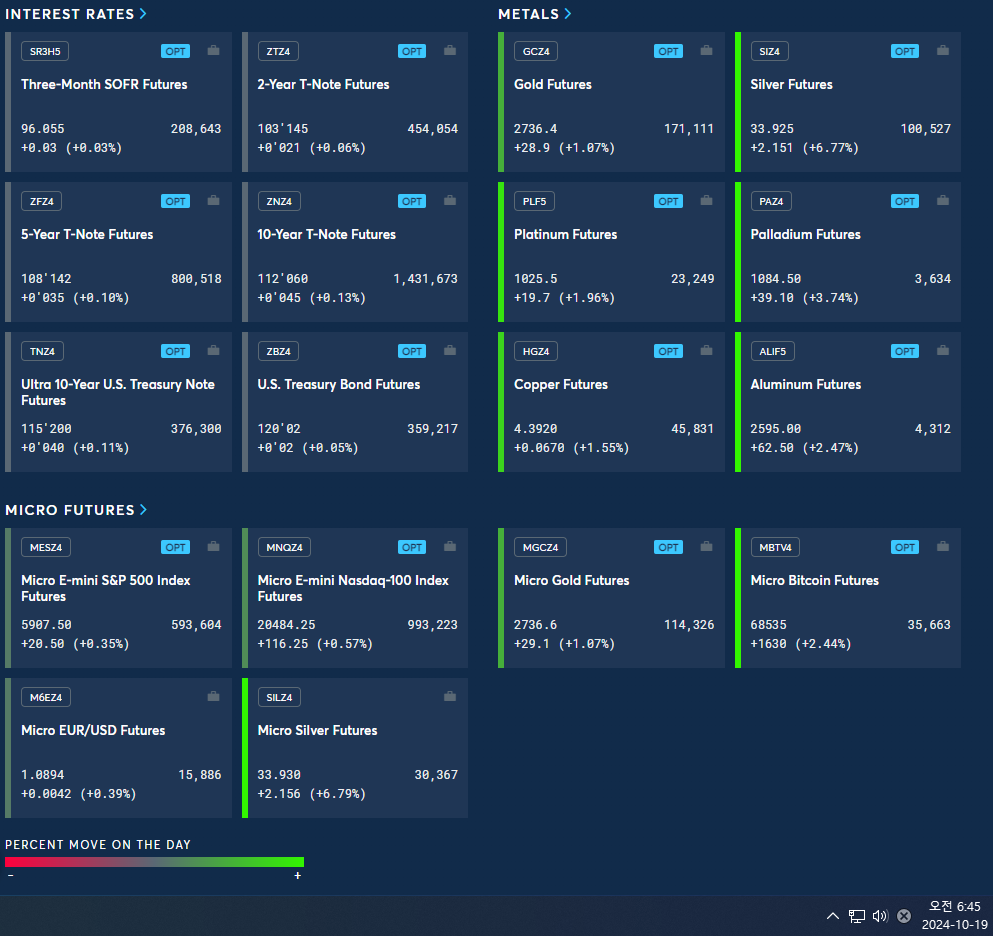Viewport: 993px width, 936px height.
Task: Open the Interest Rates section arrow
Action: click(x=143, y=14)
